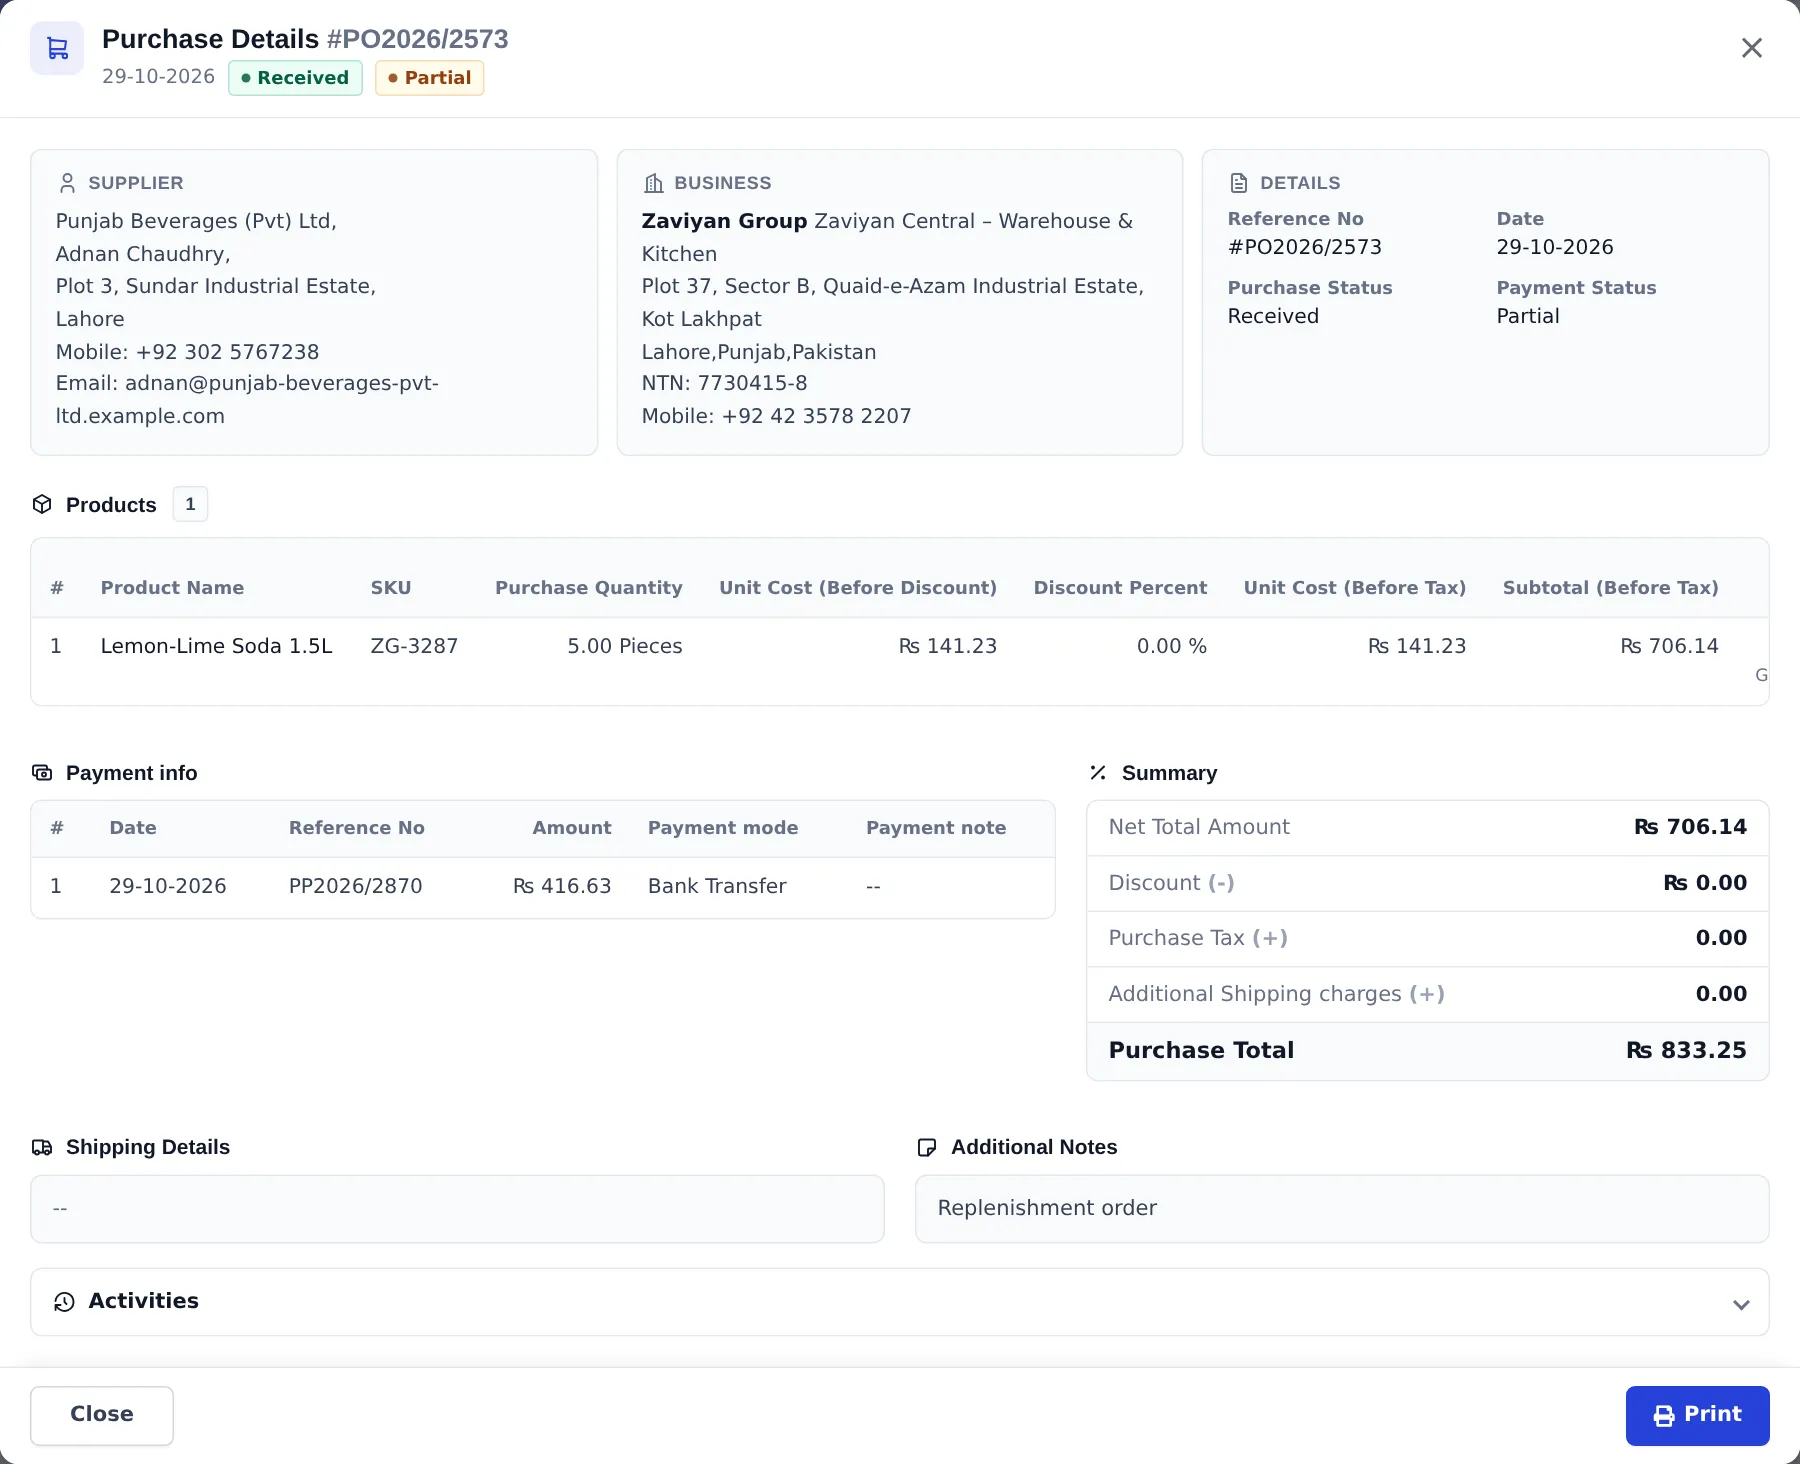
Task: Click the purchase cart icon in header
Action: [57, 48]
